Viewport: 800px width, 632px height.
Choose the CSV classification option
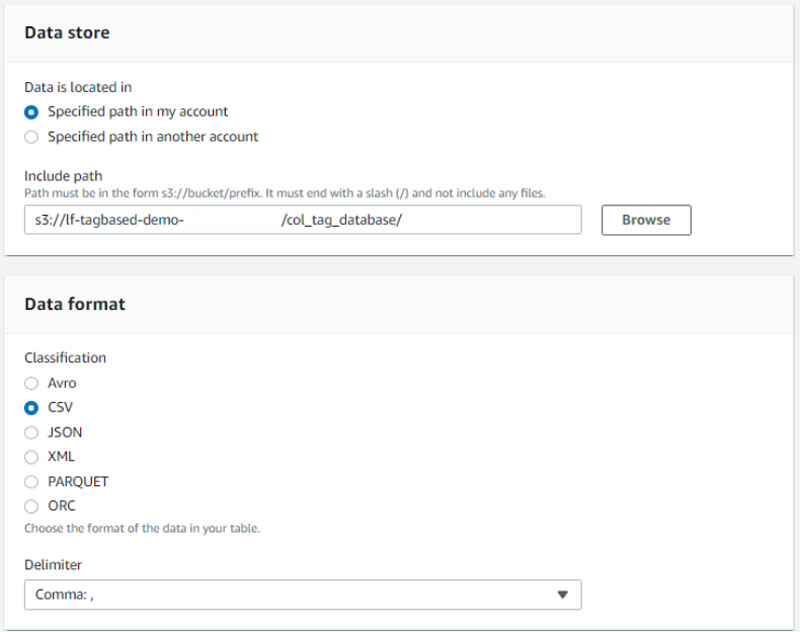(x=32, y=408)
